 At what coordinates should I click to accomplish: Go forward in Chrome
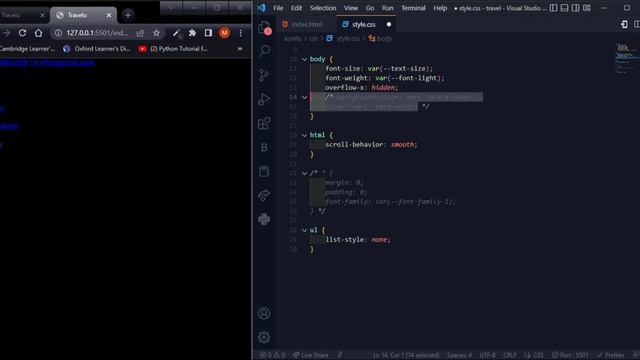point(6,33)
